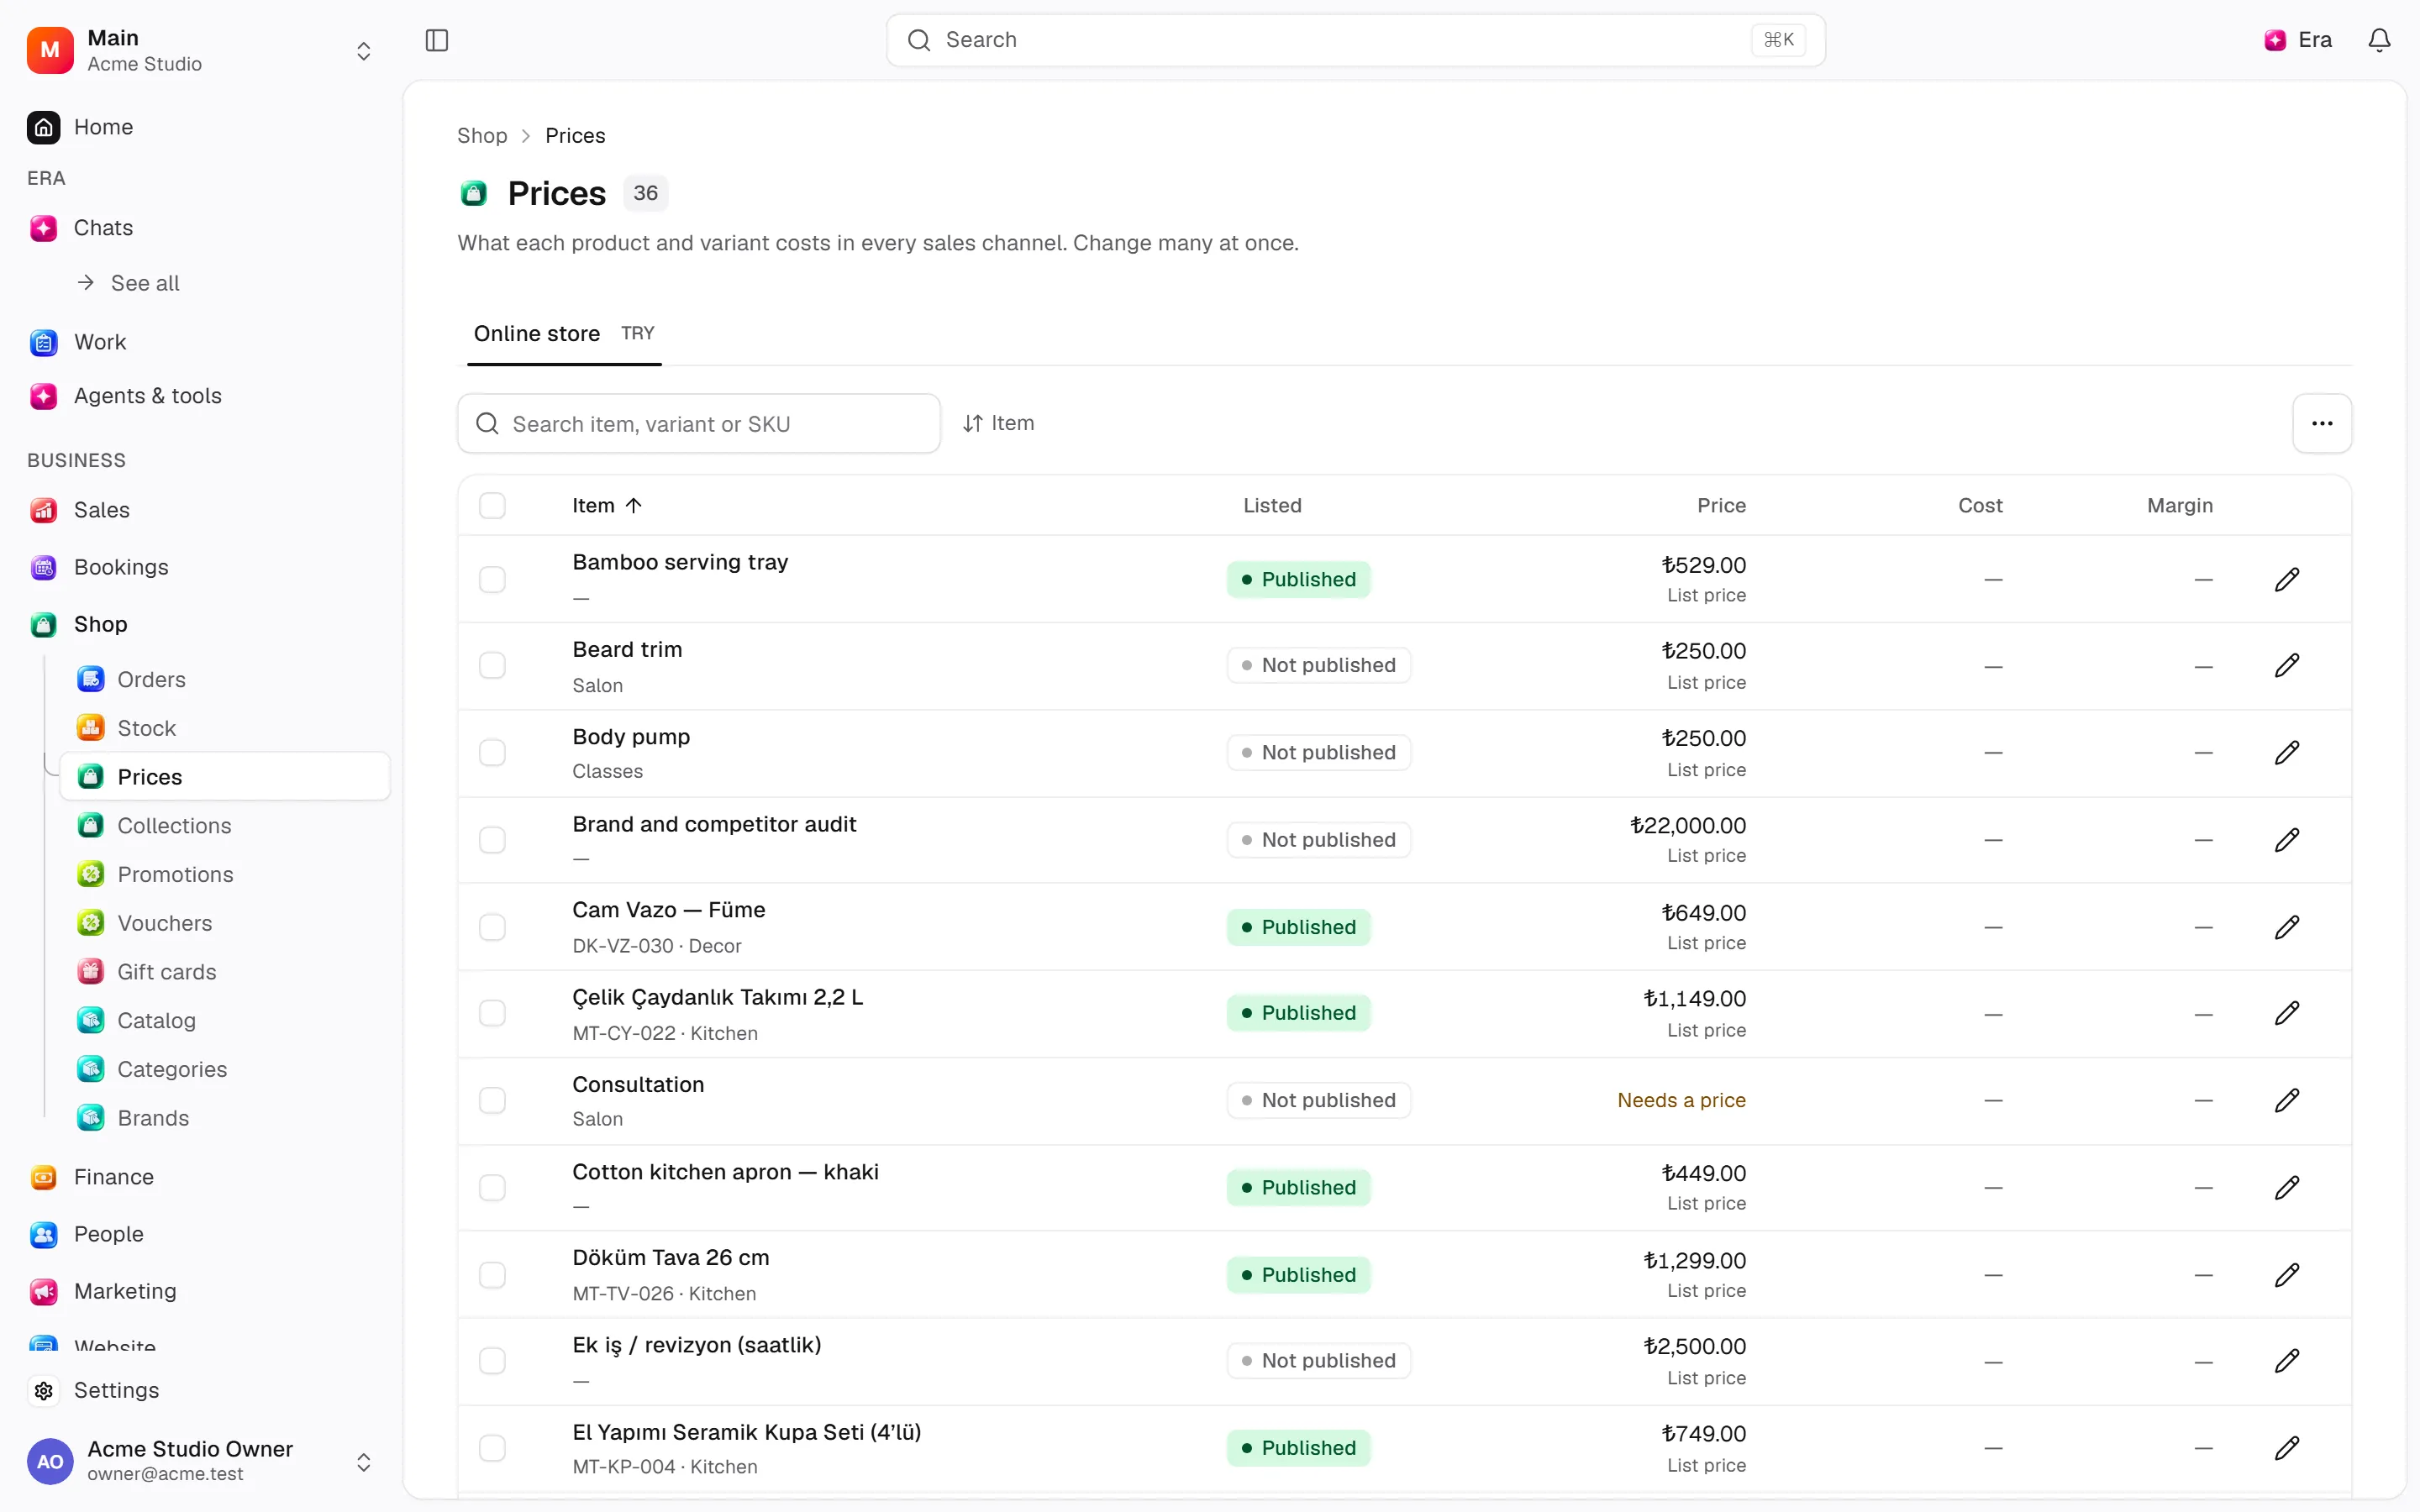Image resolution: width=2420 pixels, height=1512 pixels.
Task: Click the Home sidebar icon
Action: coord(43,127)
